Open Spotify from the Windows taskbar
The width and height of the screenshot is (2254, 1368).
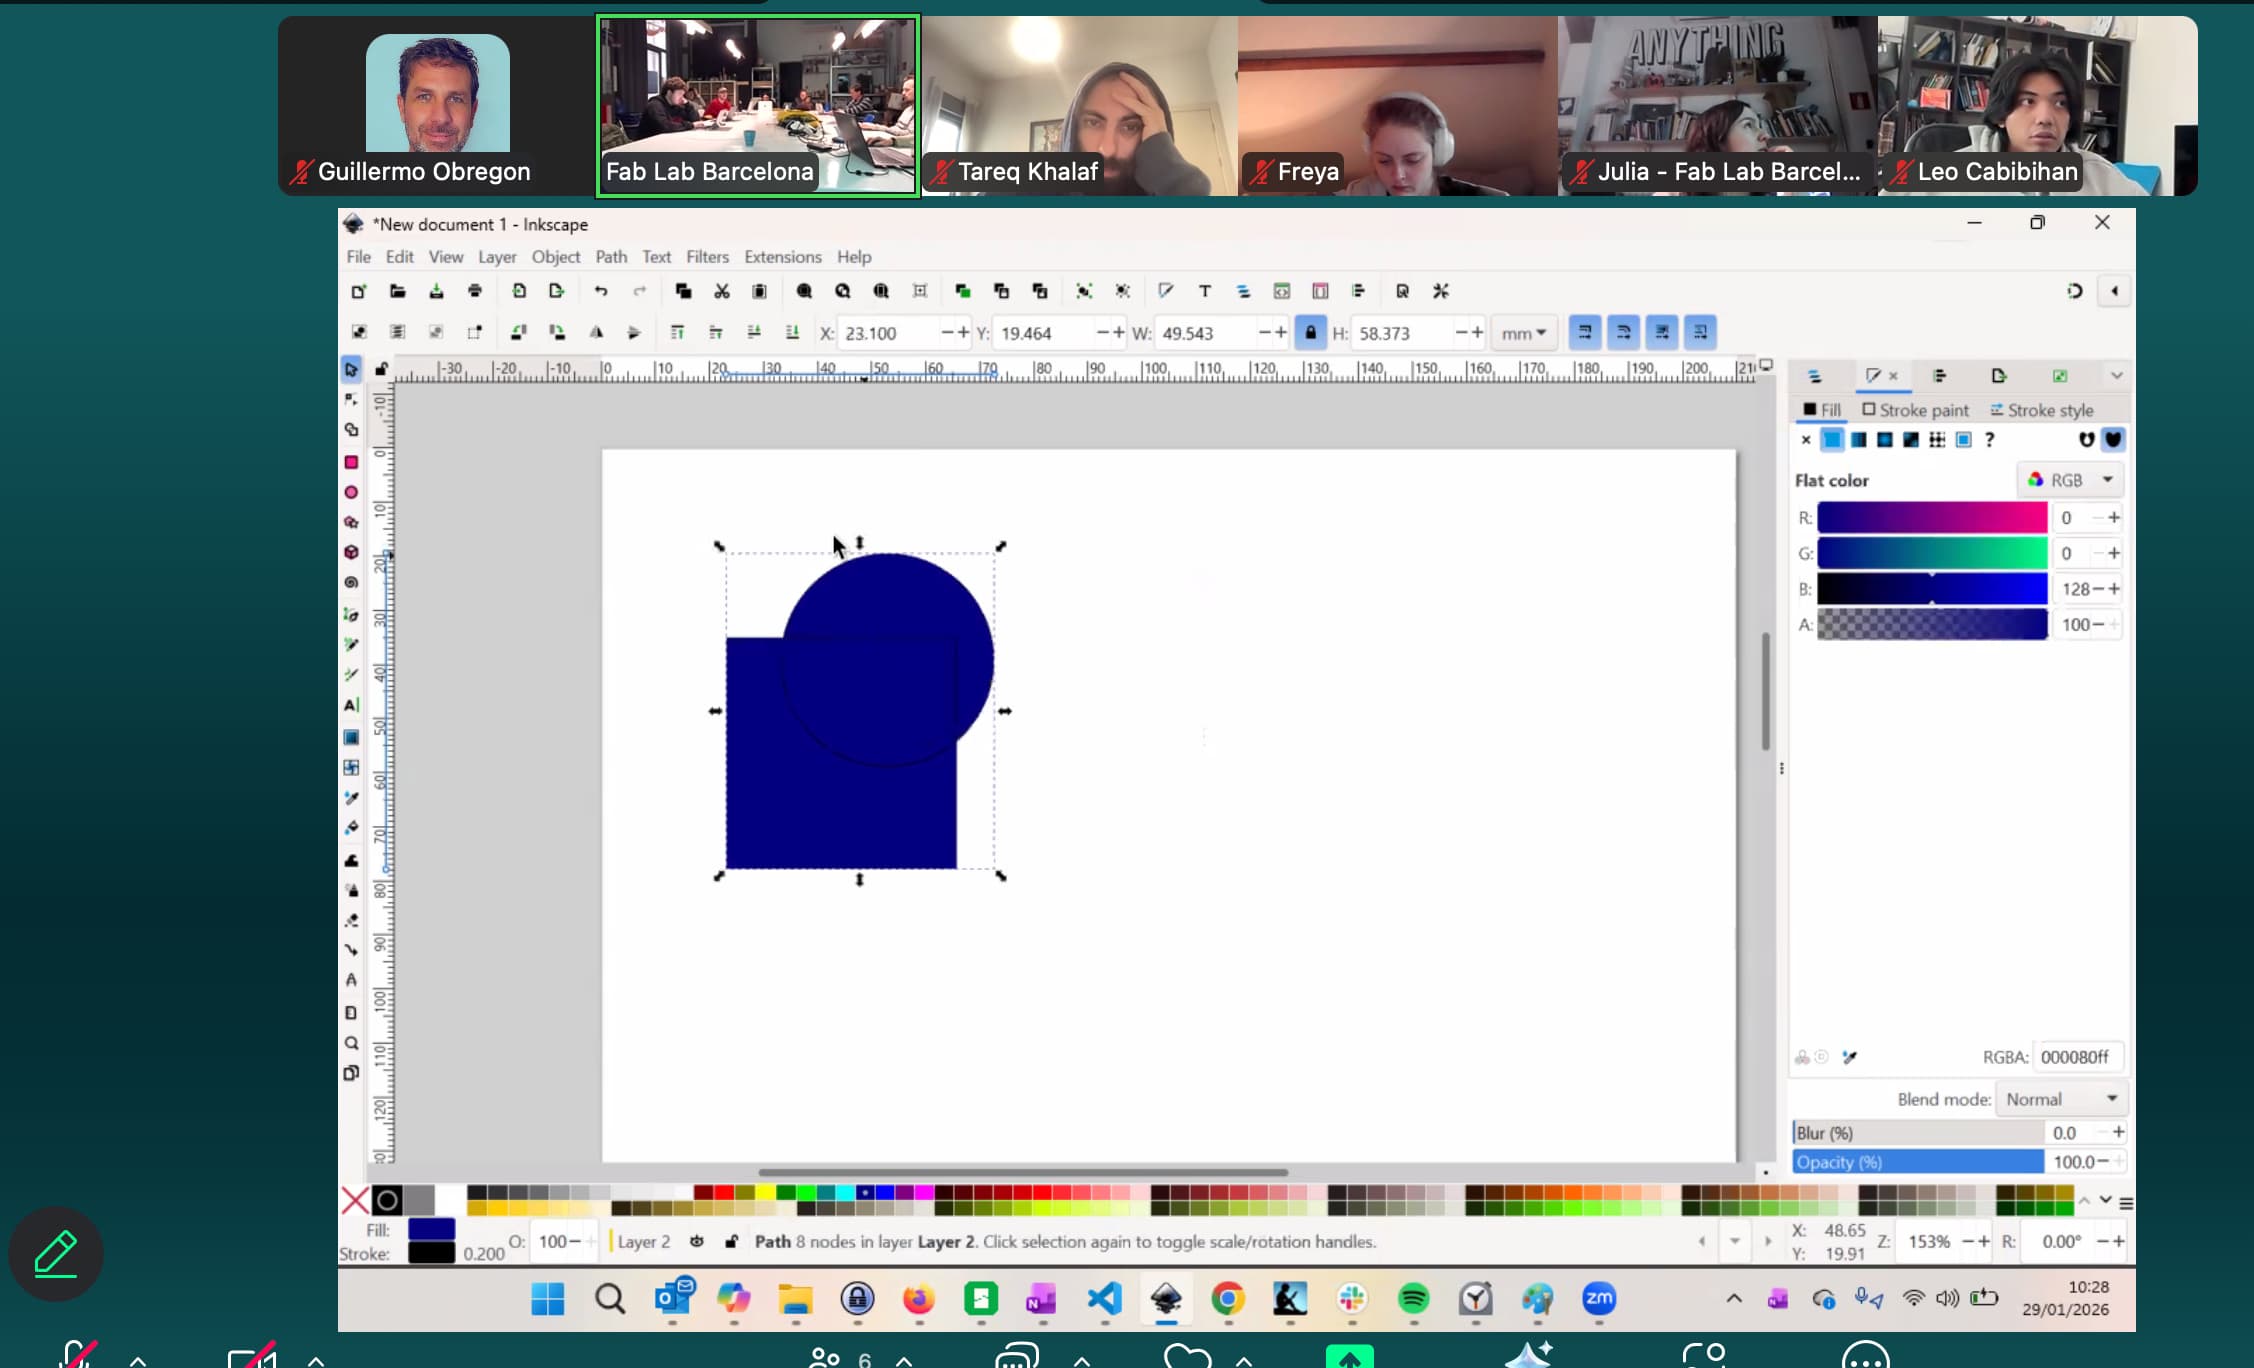(x=1413, y=1299)
